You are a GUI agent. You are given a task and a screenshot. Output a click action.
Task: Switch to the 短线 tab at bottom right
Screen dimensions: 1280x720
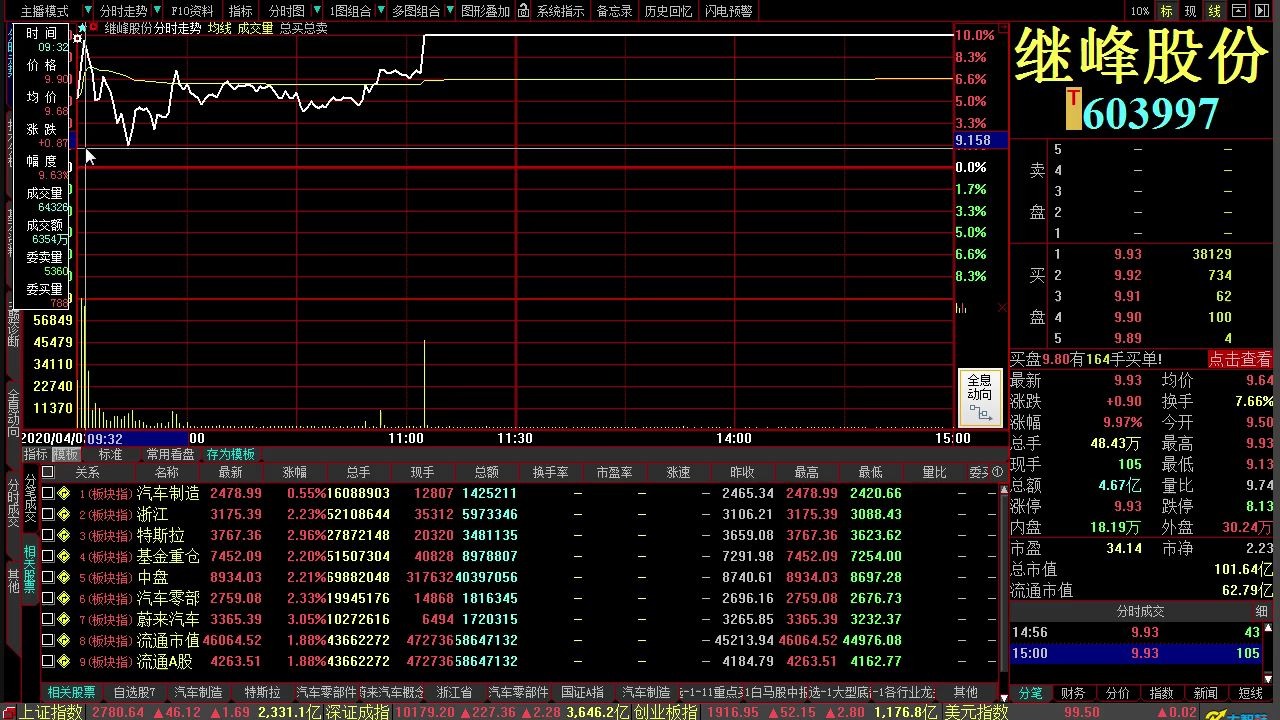(1250, 693)
